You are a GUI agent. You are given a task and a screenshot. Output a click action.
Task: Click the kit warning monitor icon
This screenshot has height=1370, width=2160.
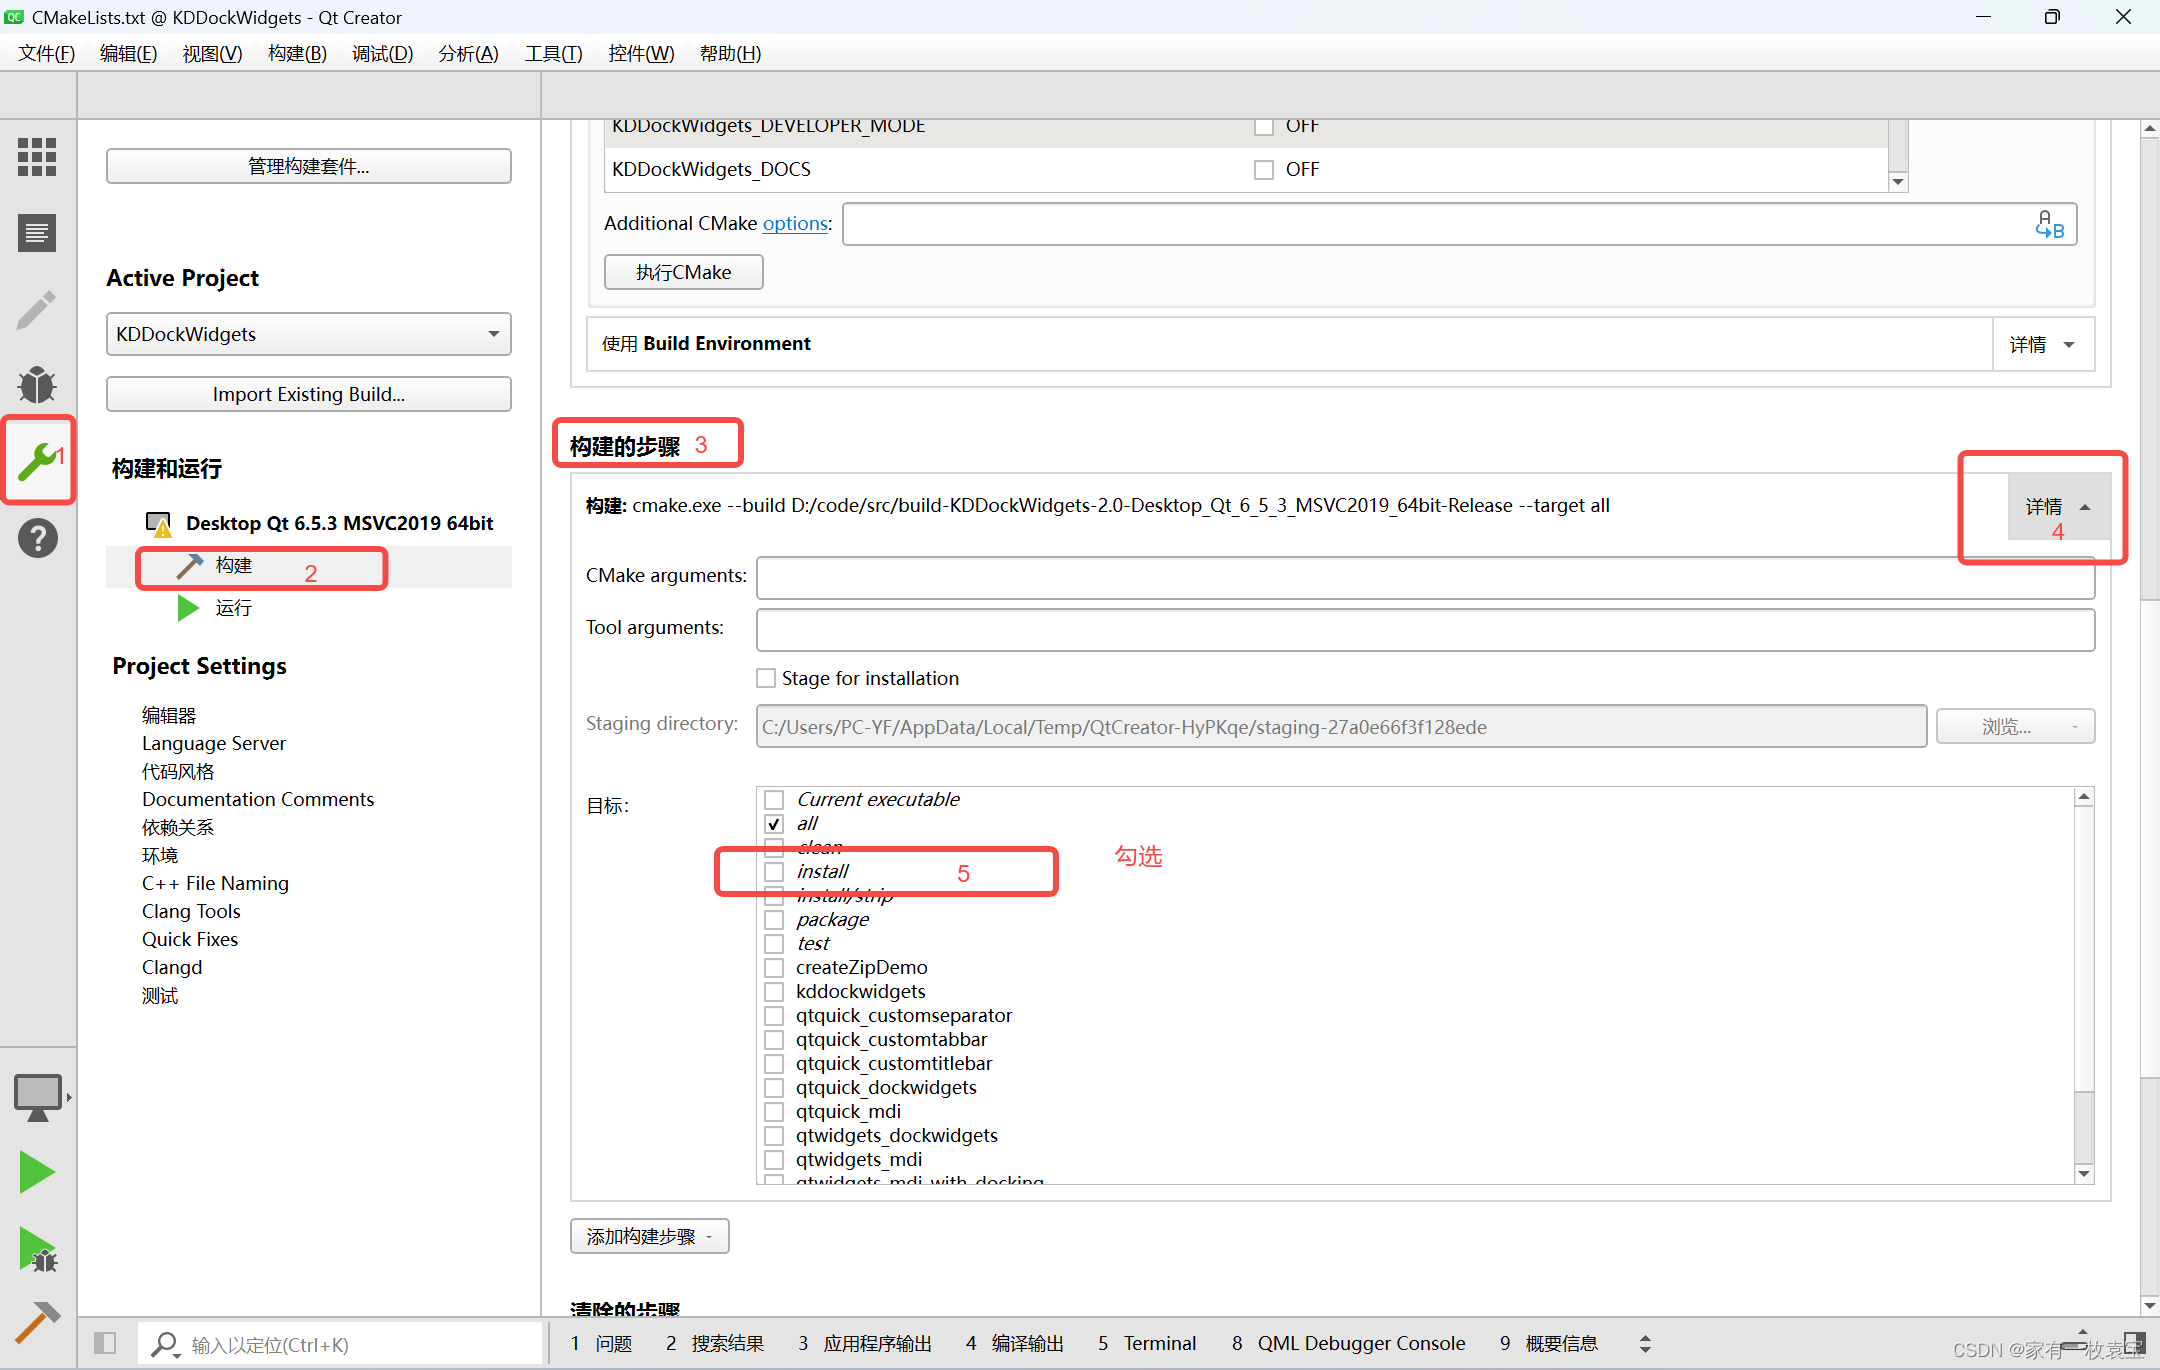coord(158,523)
